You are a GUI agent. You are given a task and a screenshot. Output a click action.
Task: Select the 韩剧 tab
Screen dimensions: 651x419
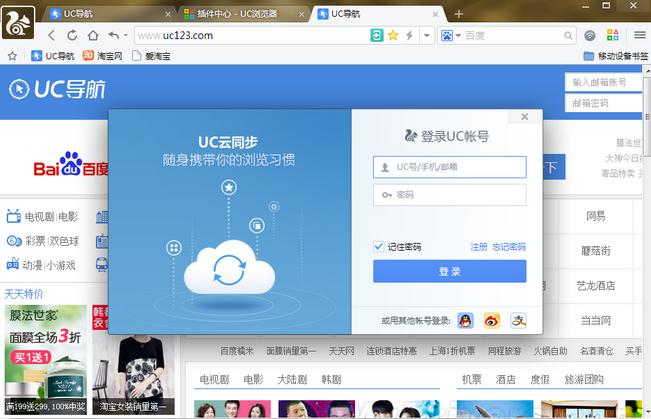[331, 379]
